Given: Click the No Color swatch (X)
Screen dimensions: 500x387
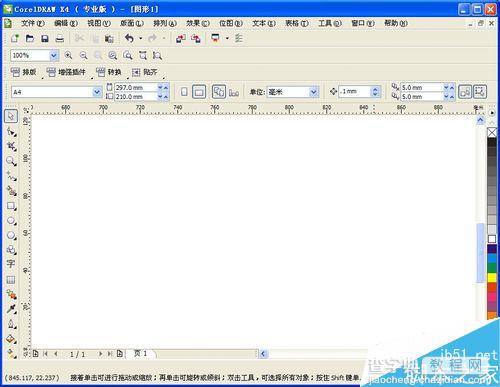Looking at the screenshot, I should click(x=492, y=133).
